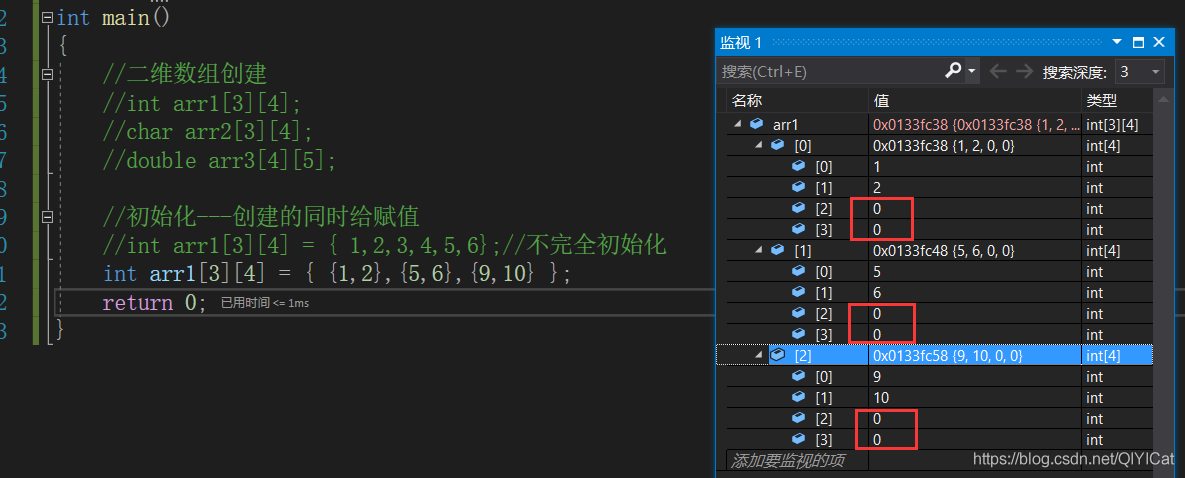Image resolution: width=1185 pixels, height=478 pixels.
Task: Click the int arr1[3][4] initialization line
Action: point(337,274)
